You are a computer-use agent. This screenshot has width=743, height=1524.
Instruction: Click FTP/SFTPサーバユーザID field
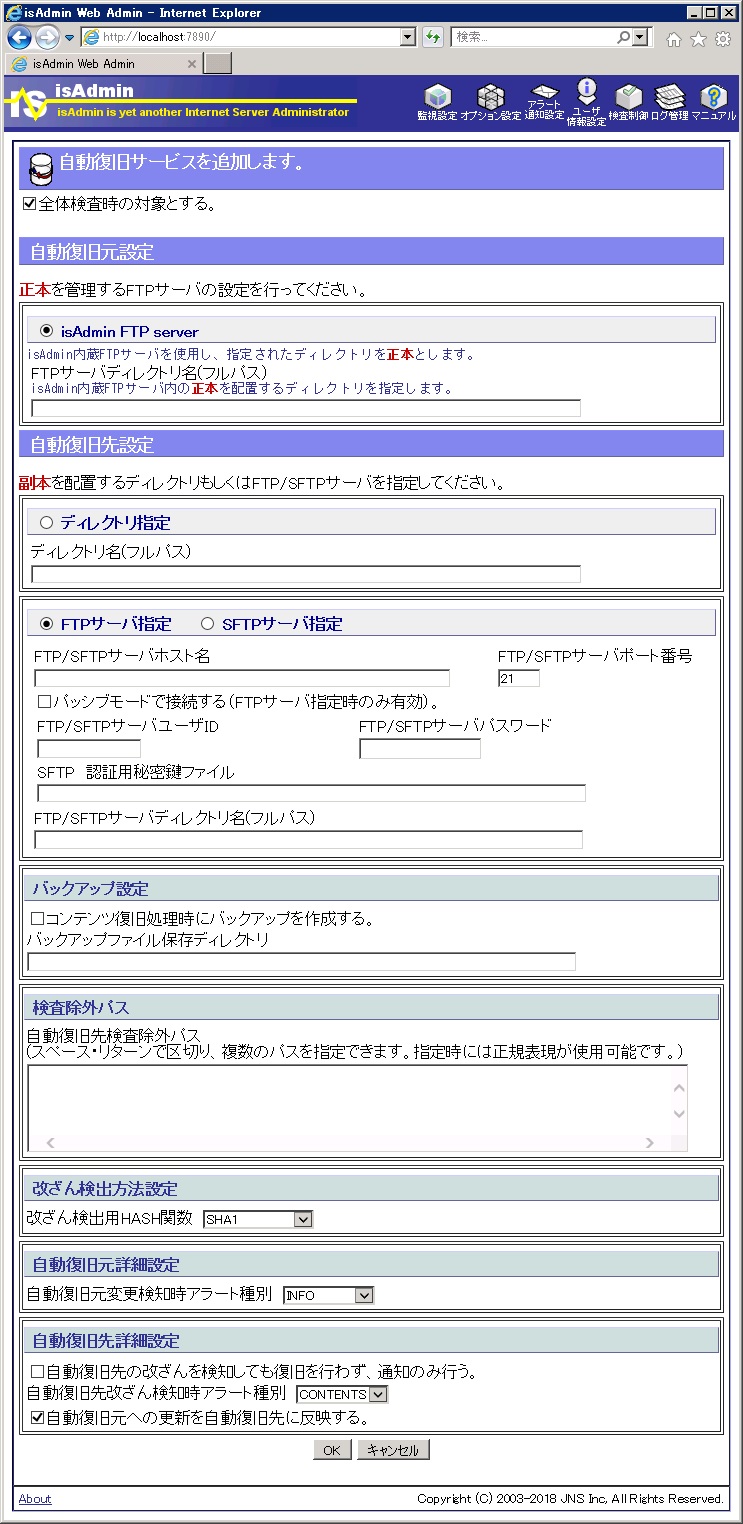(89, 749)
